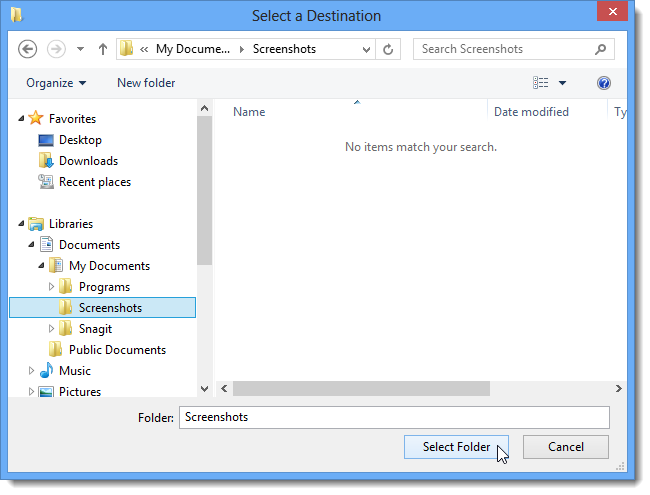Image resolution: width=650 pixels, height=495 pixels.
Task: Click the navigation pane vertical scrollbar thumb
Action: (x=204, y=190)
